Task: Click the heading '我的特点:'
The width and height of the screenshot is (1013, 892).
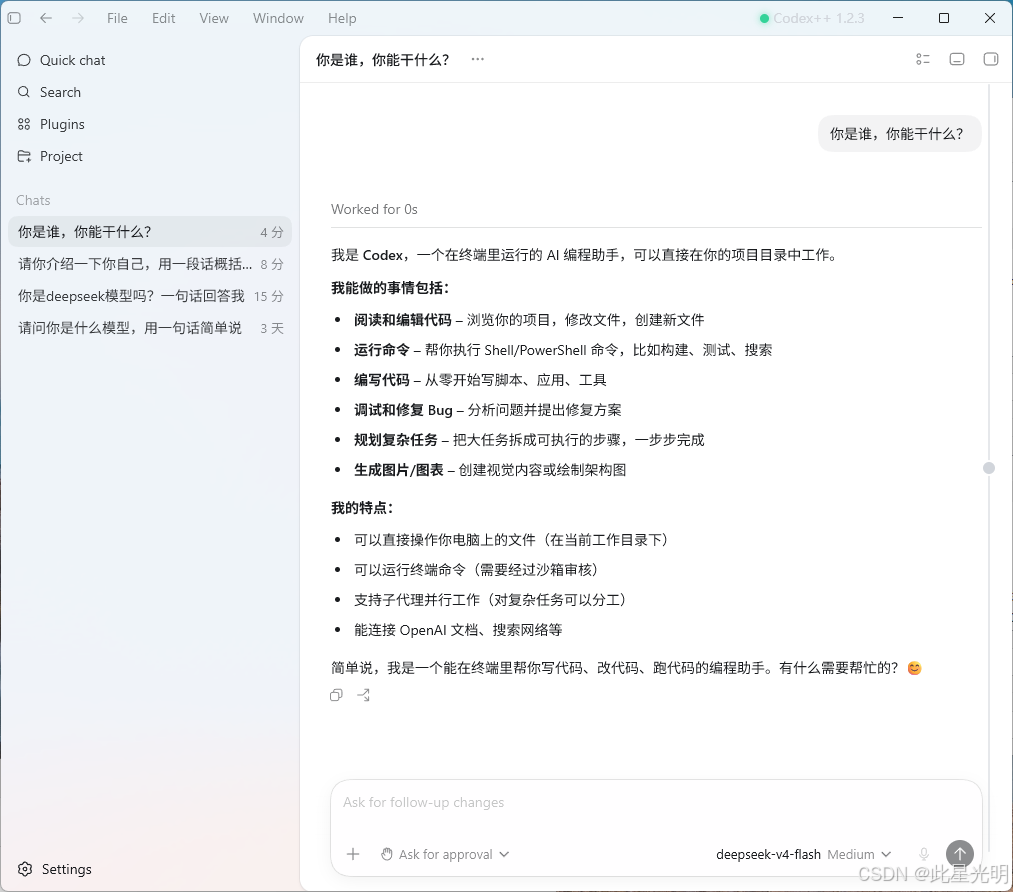Action: point(362,508)
